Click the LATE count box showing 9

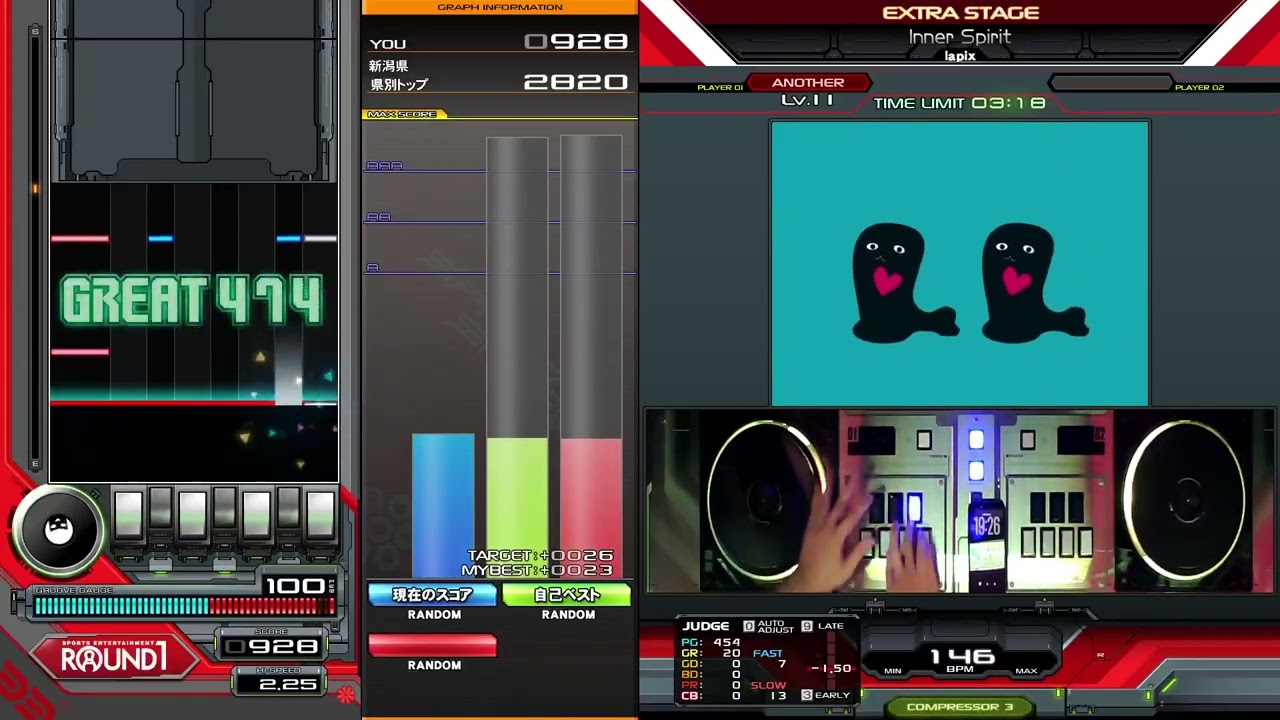coord(807,626)
